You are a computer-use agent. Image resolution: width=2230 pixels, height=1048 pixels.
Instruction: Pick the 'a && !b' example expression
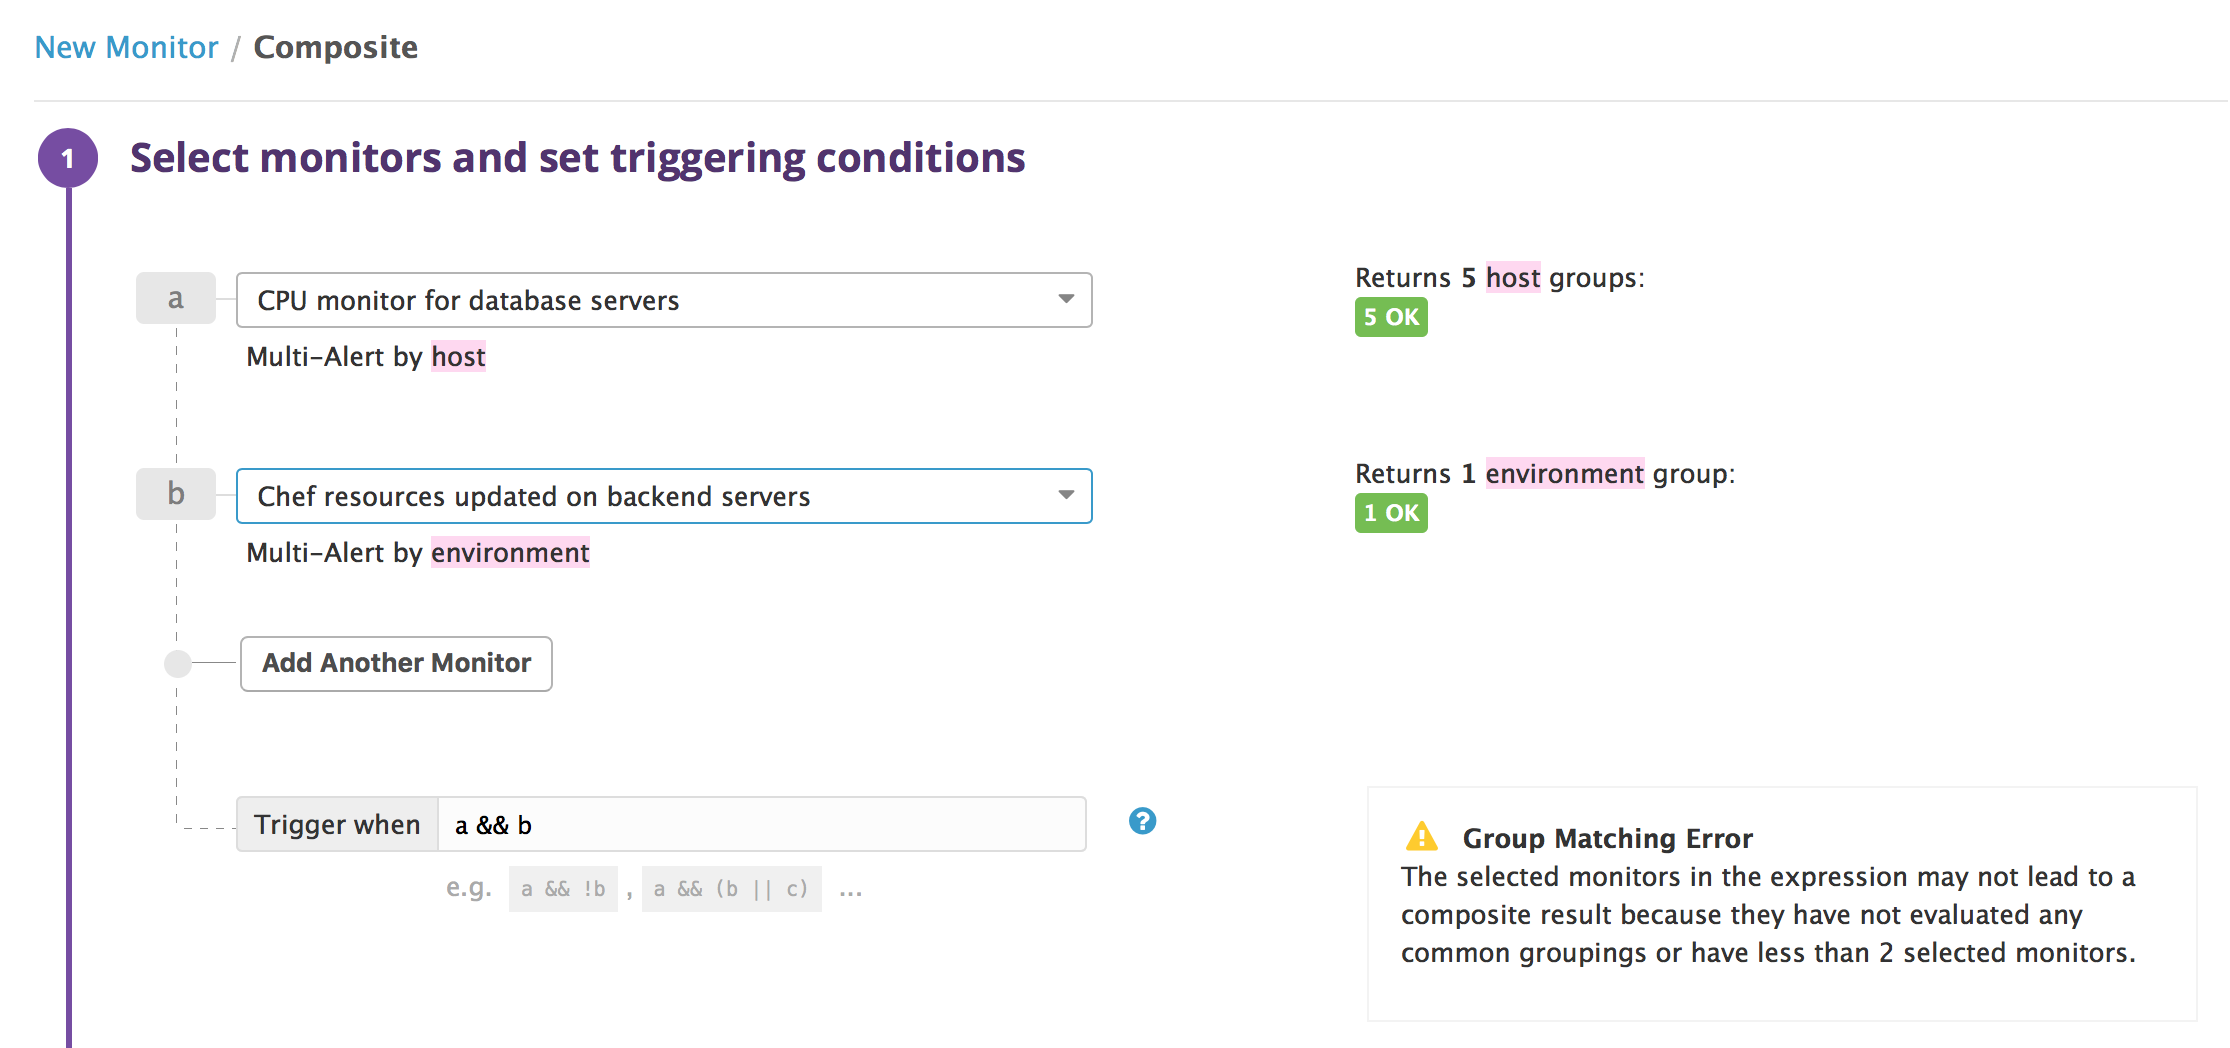(563, 889)
